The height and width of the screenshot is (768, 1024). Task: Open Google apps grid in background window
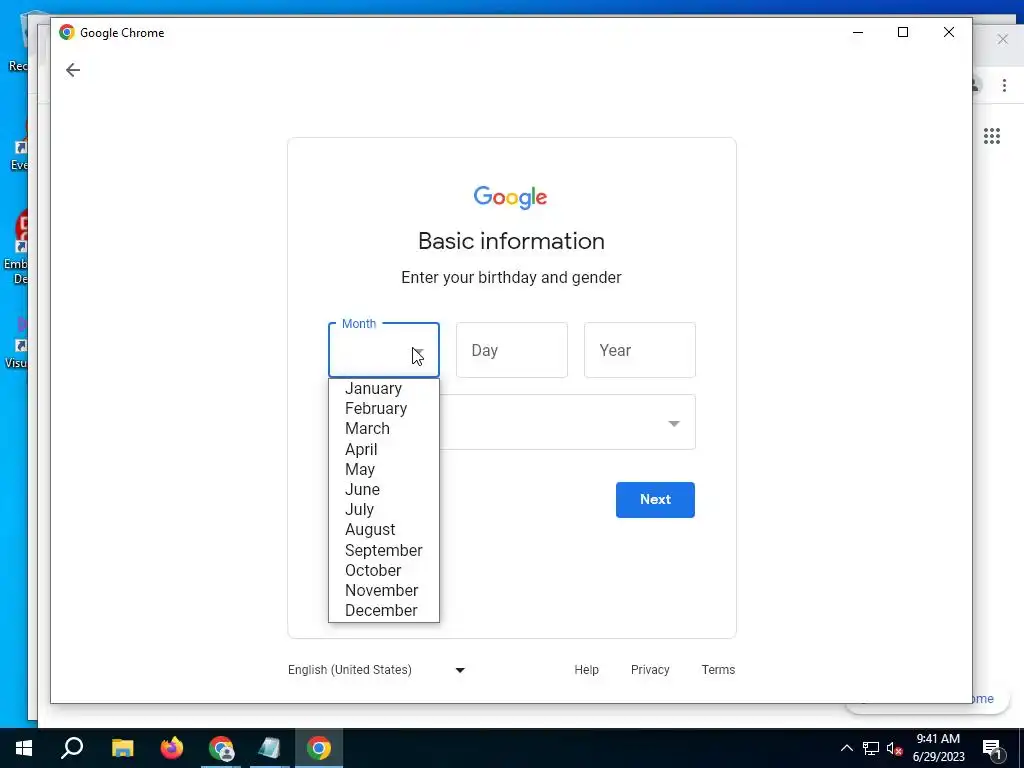[x=992, y=136]
